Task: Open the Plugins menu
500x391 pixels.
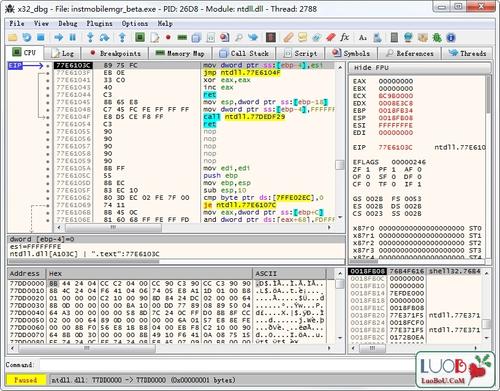Action: click(x=99, y=23)
